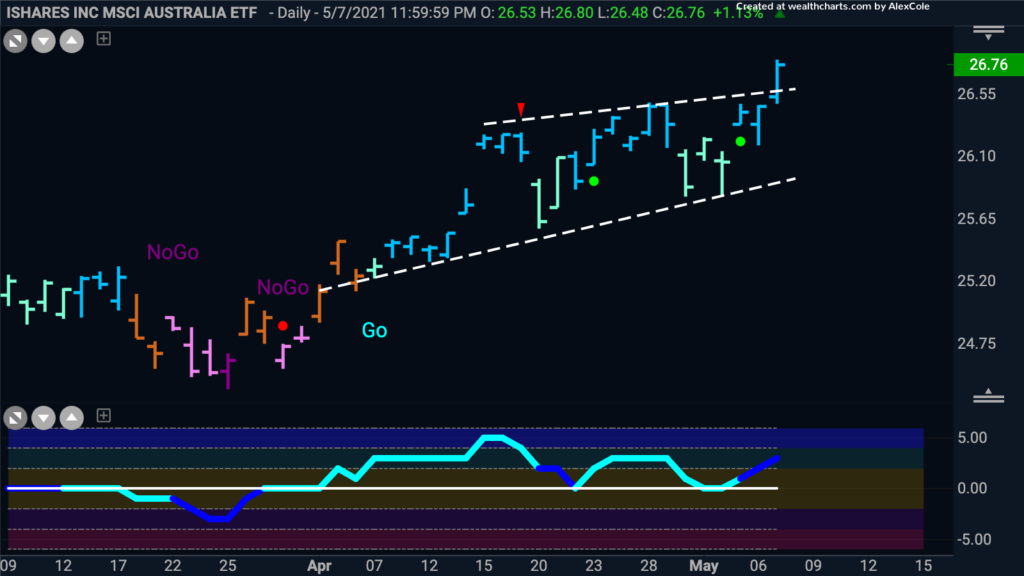Click the Created at wealthcharts.com credit text

tap(833, 7)
